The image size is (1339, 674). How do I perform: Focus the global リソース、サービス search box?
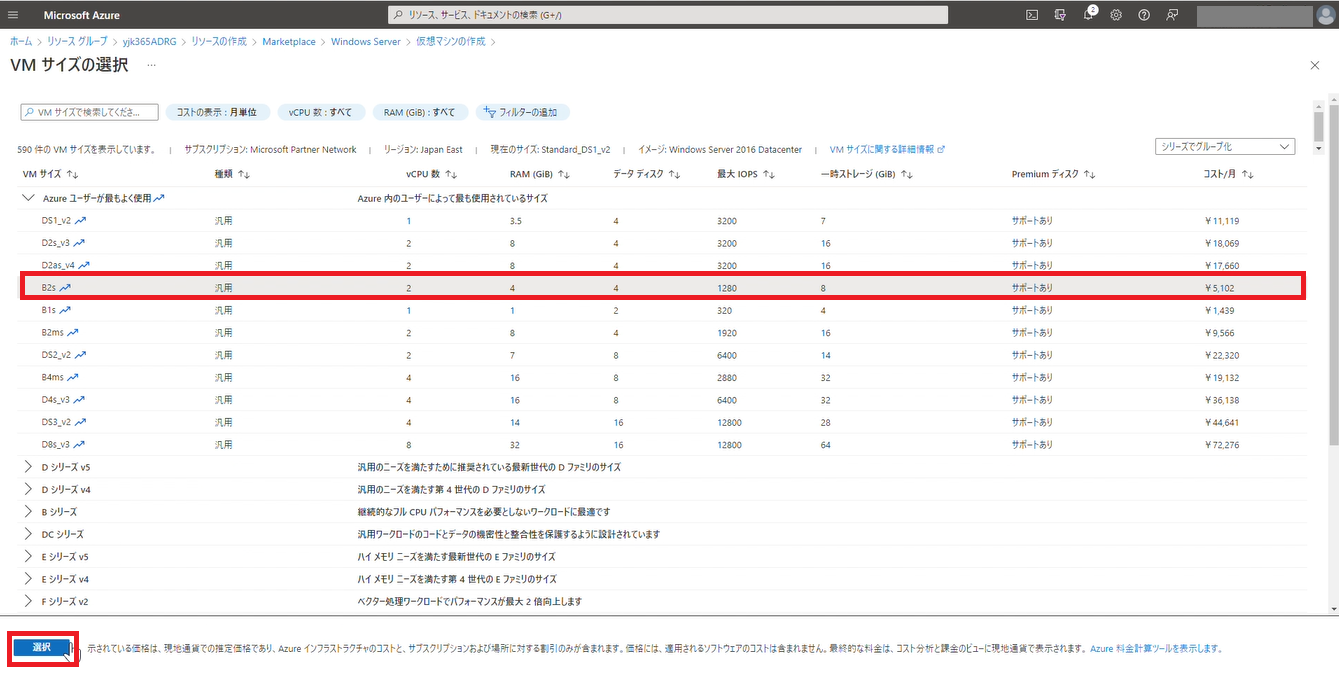click(x=668, y=15)
